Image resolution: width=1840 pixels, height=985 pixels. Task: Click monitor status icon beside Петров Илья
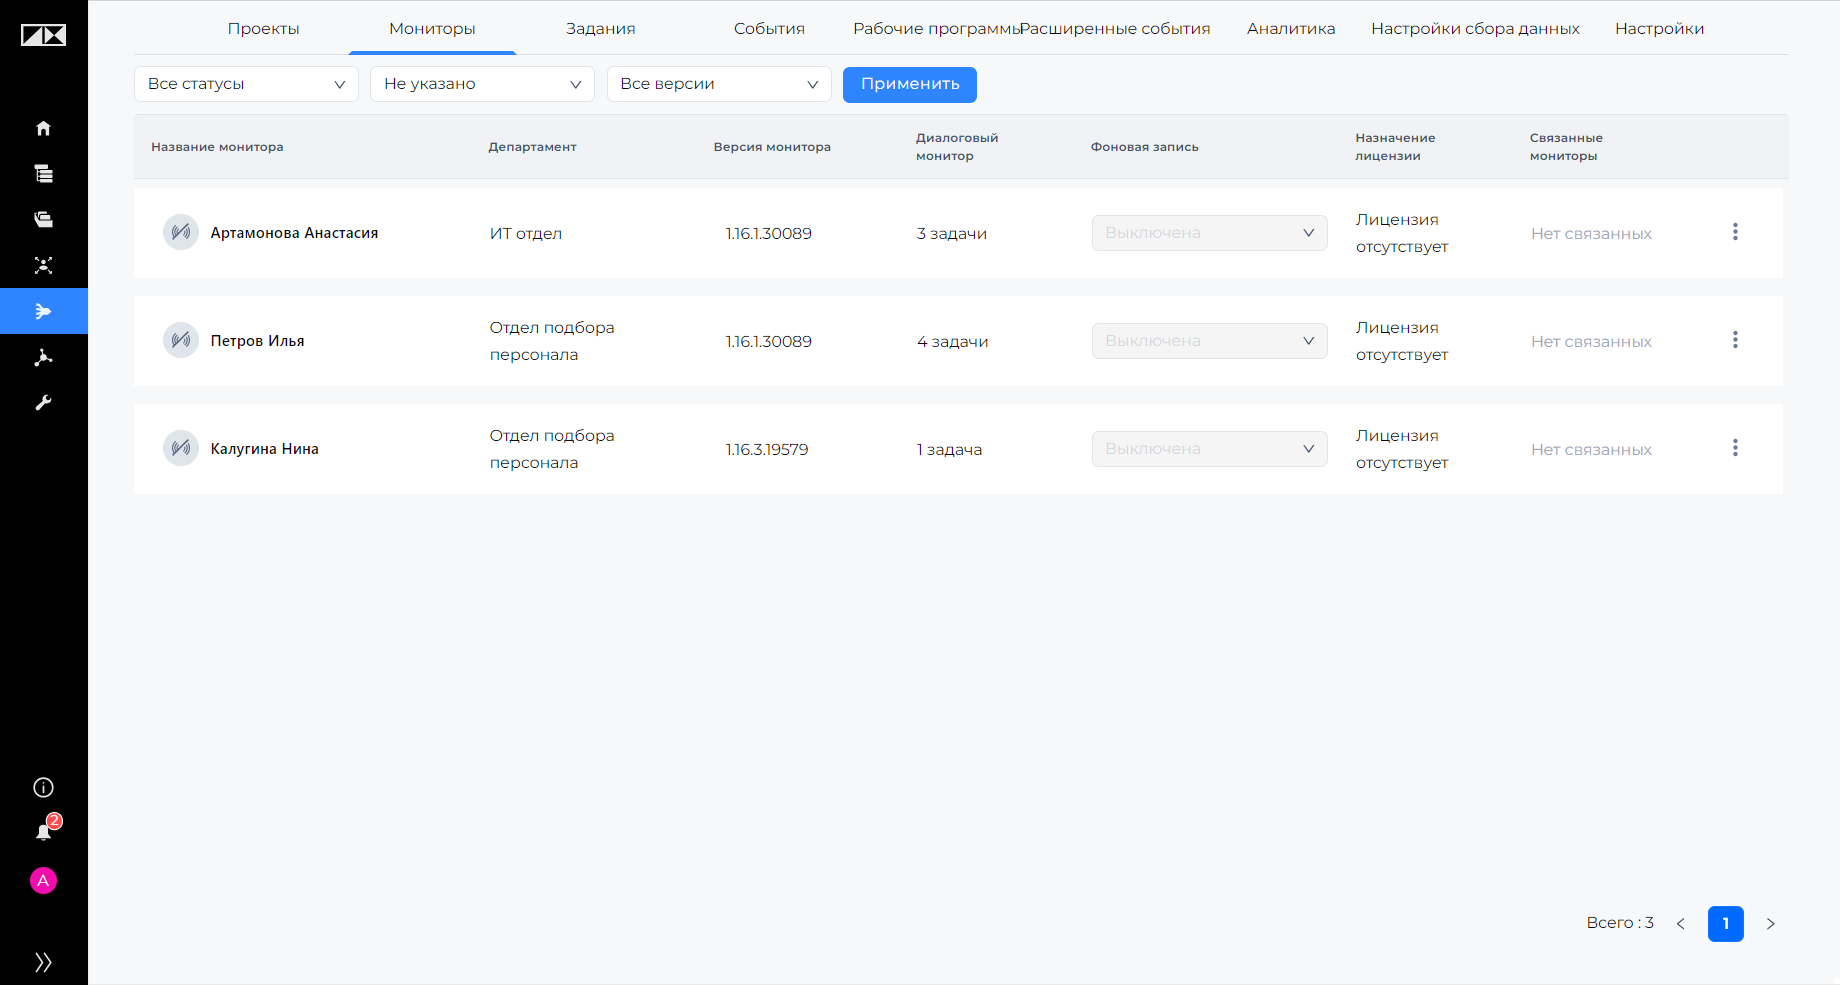coord(181,340)
